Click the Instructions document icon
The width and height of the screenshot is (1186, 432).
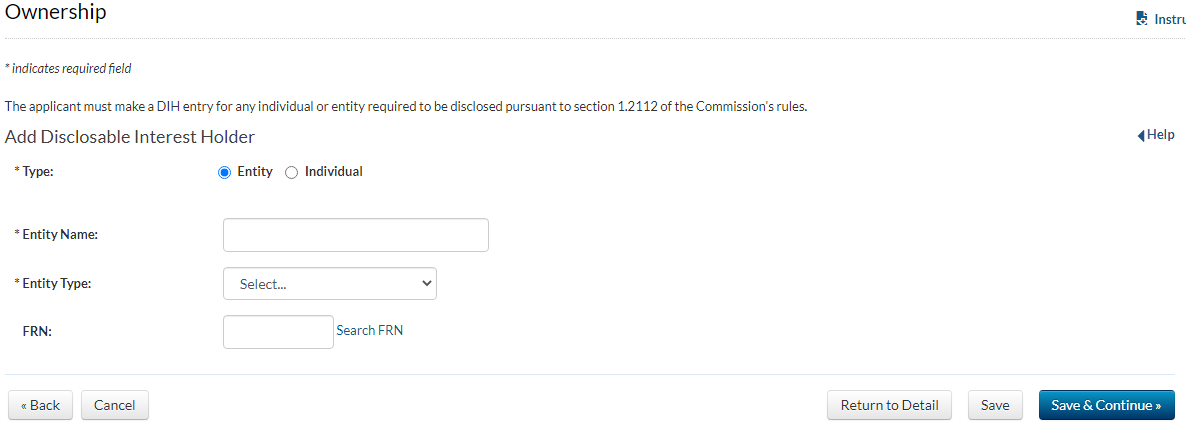(x=1142, y=18)
